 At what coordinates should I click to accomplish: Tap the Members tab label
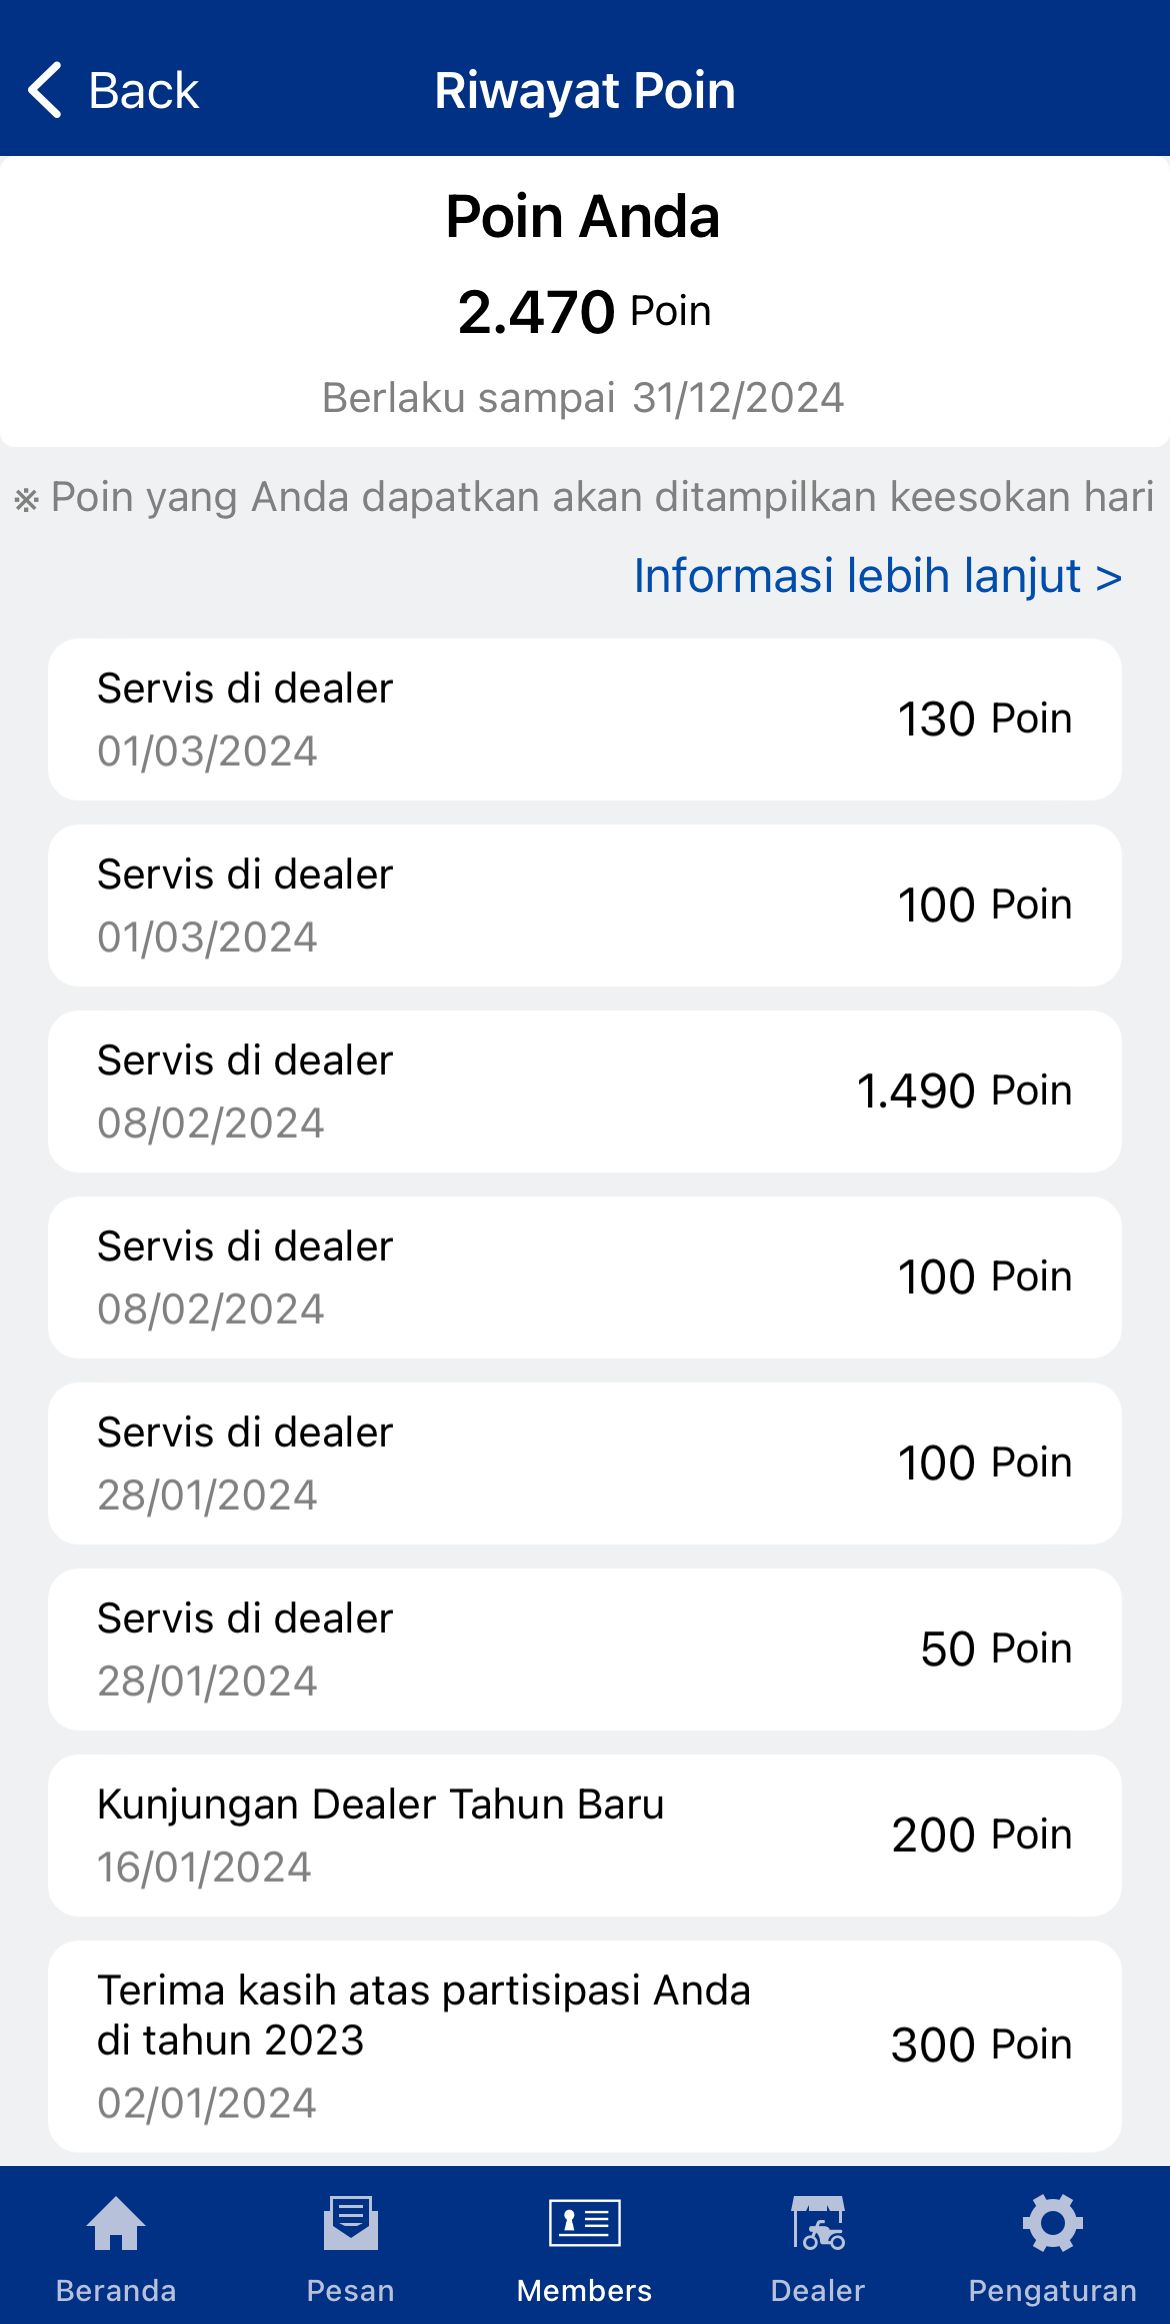[584, 2290]
